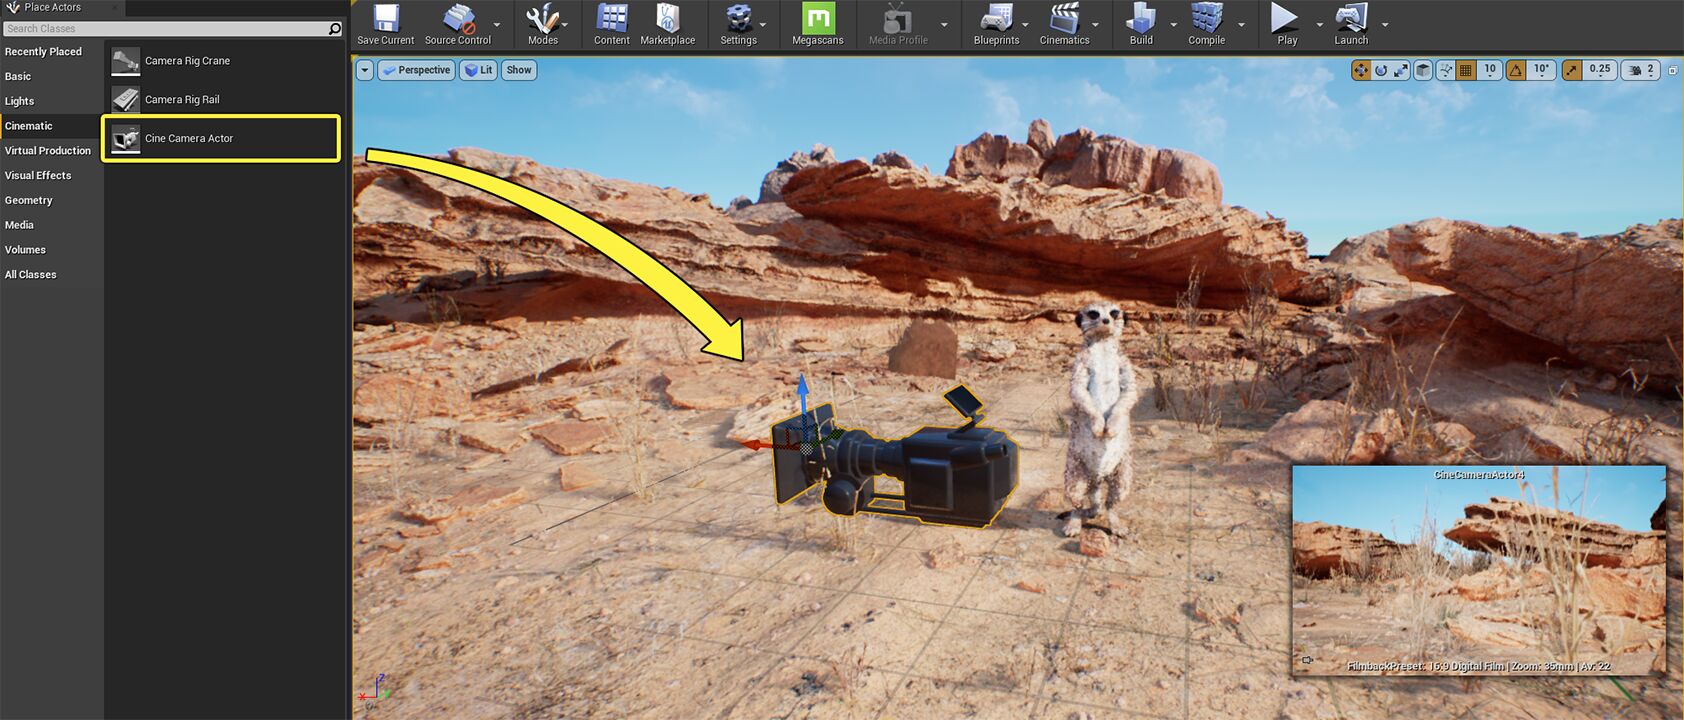This screenshot has height=720, width=1684.
Task: Expand the Modes dropdown arrow
Action: [565, 24]
